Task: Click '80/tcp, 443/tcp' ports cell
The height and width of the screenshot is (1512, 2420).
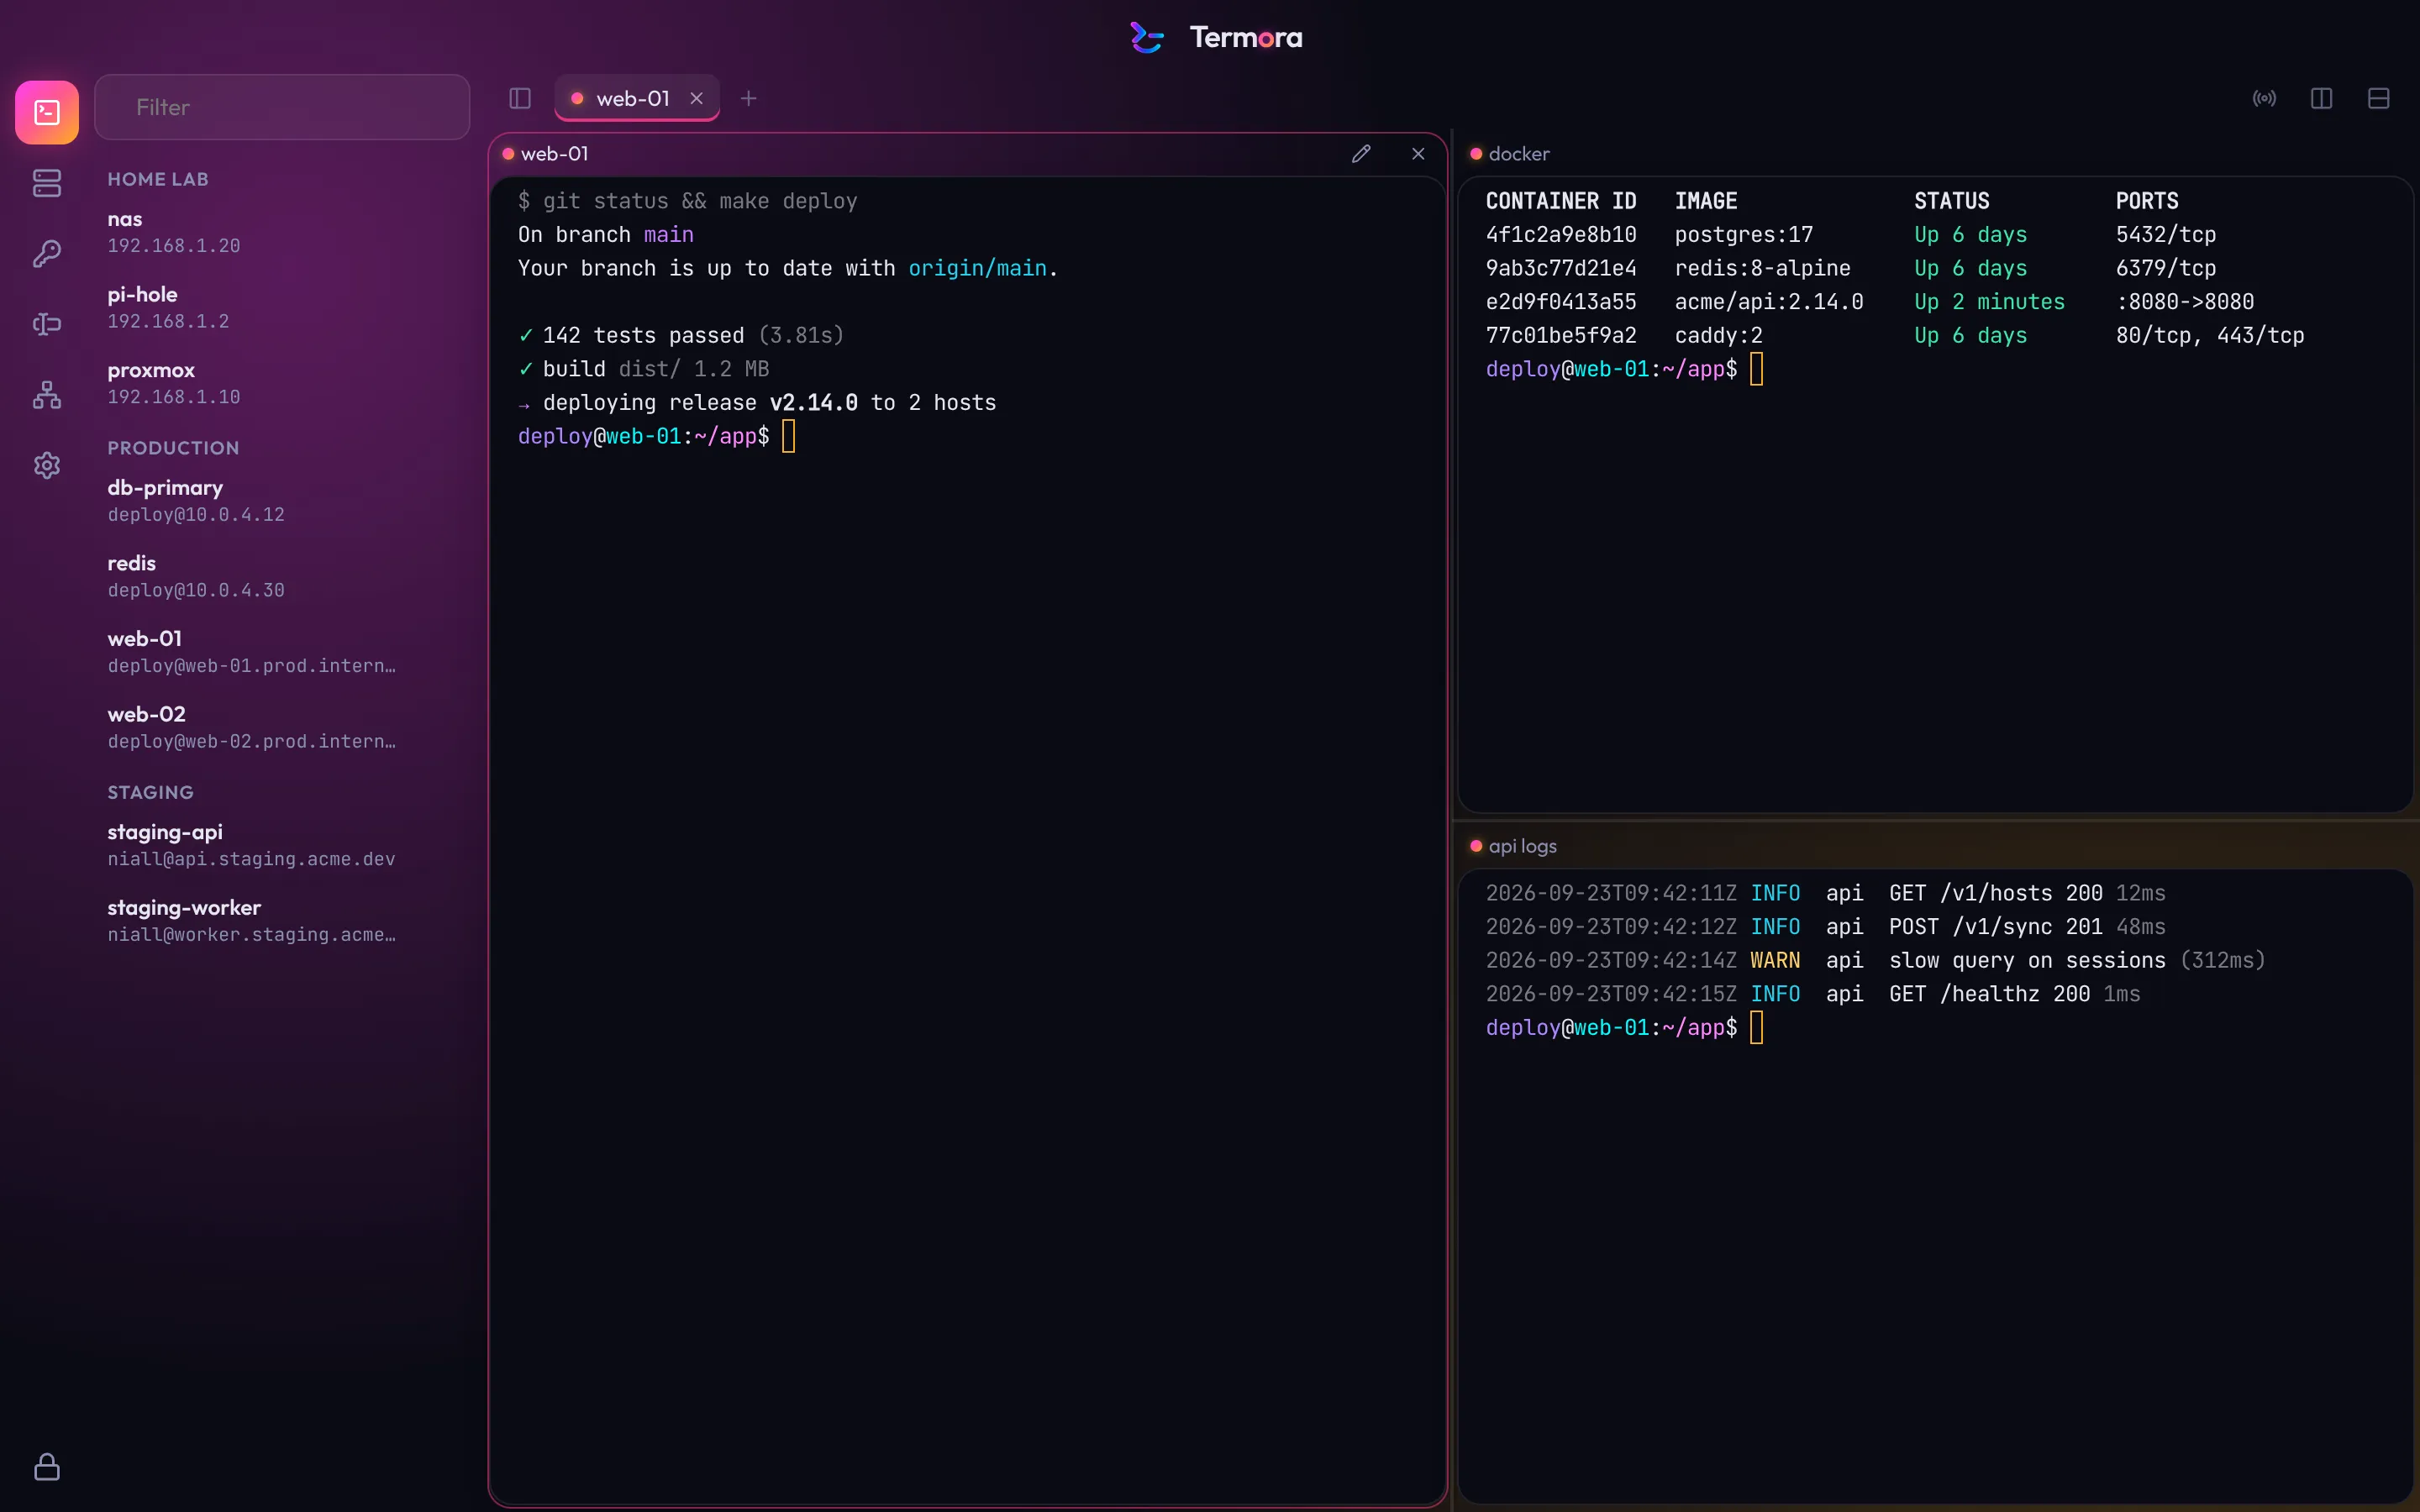Action: tap(2209, 335)
